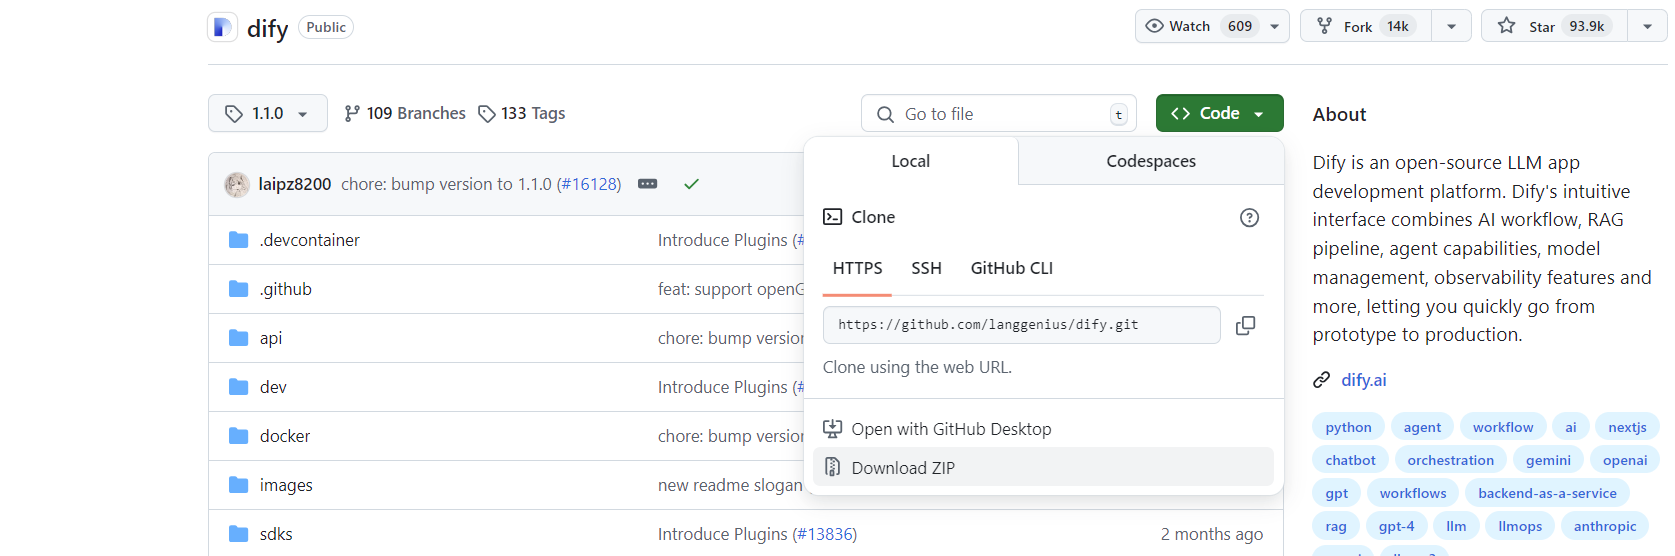Click the workflow topic tag

[1503, 427]
